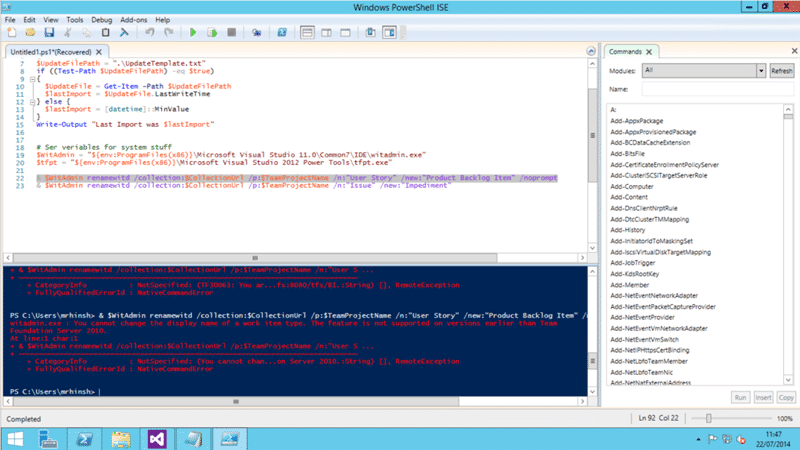
Task: Open the View menu
Action: [51, 20]
